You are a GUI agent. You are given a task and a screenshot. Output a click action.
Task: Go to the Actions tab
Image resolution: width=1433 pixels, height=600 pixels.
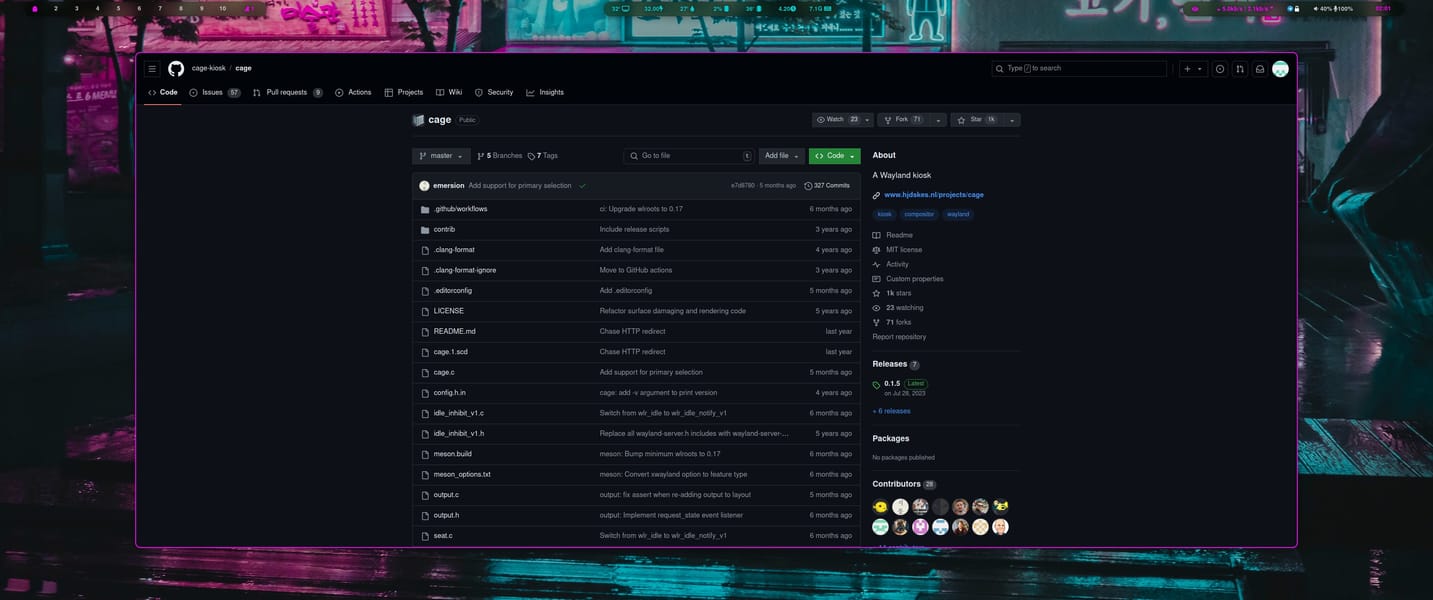[x=353, y=92]
